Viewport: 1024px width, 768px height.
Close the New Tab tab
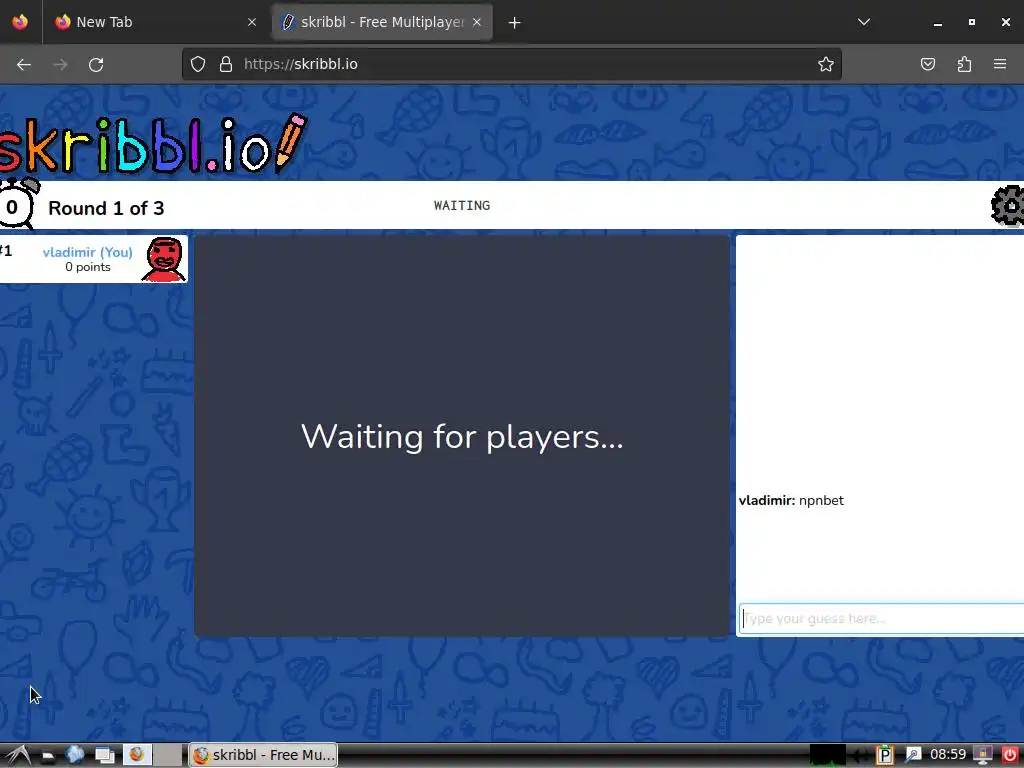pos(252,22)
